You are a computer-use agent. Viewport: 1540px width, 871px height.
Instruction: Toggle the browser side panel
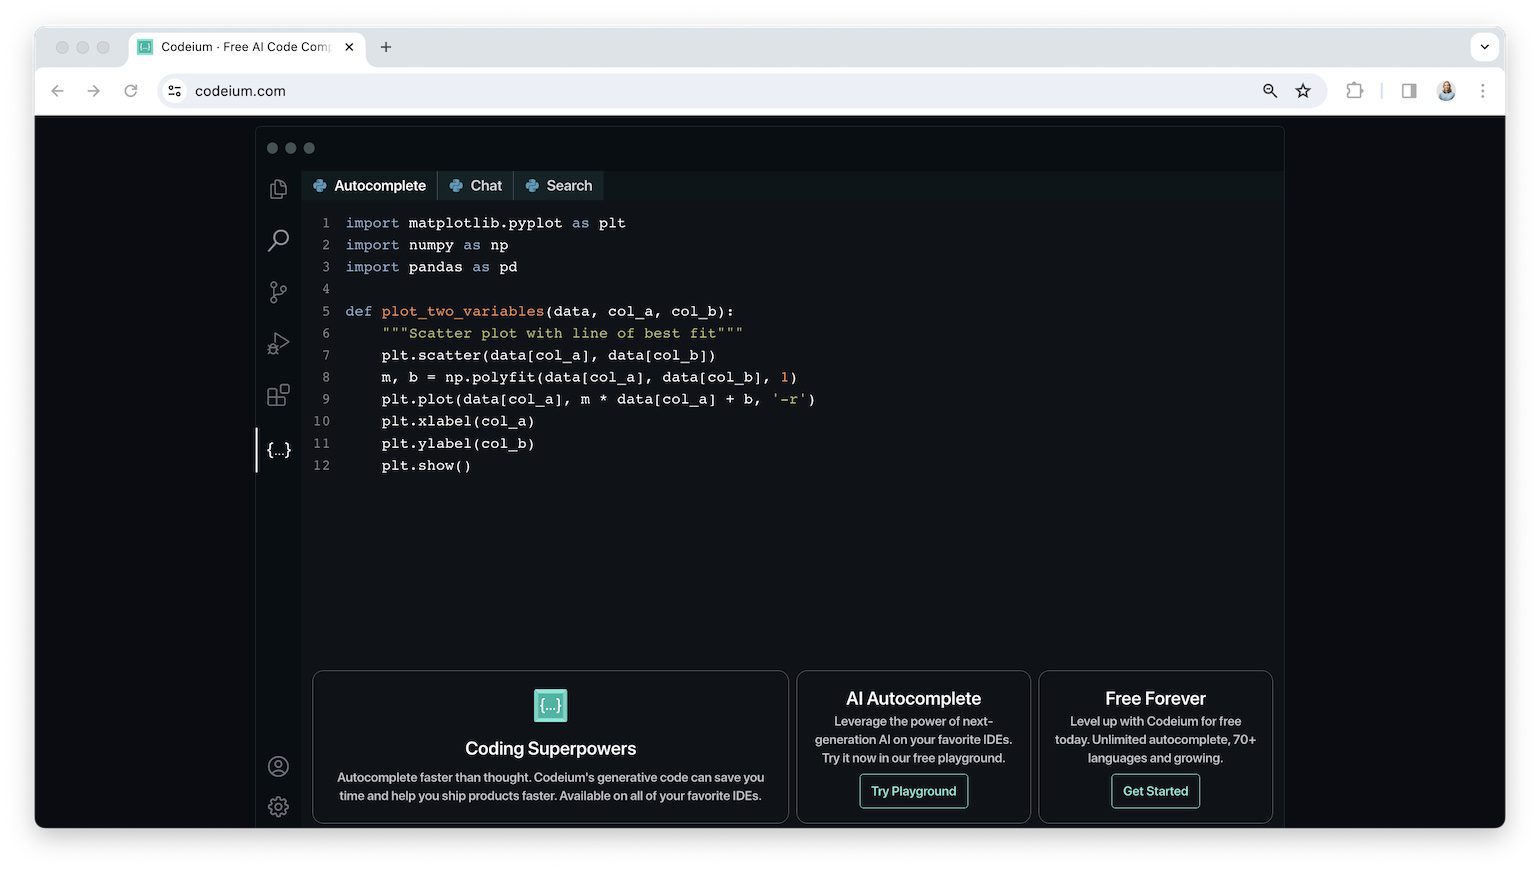click(x=1408, y=90)
